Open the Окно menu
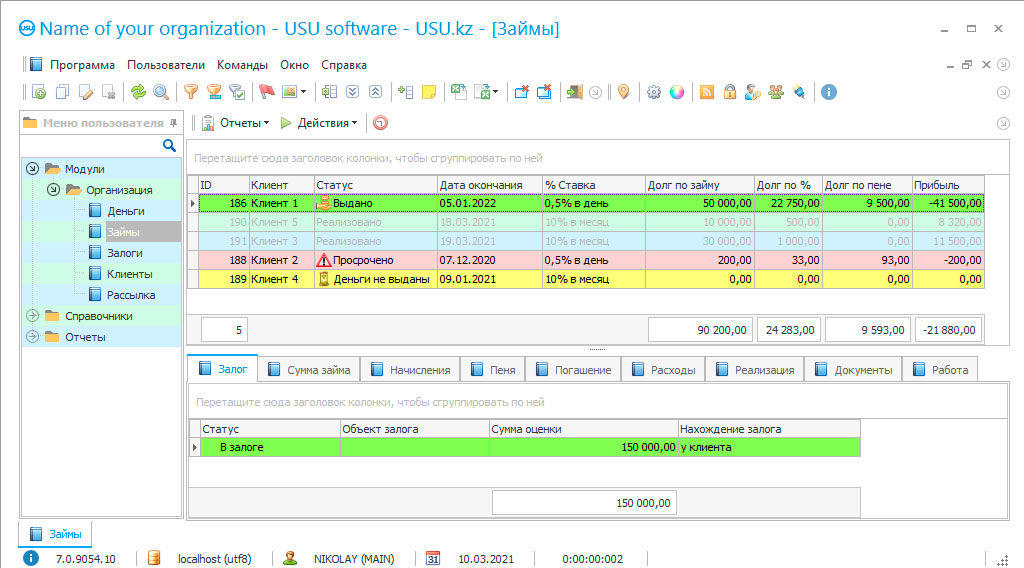 point(295,65)
